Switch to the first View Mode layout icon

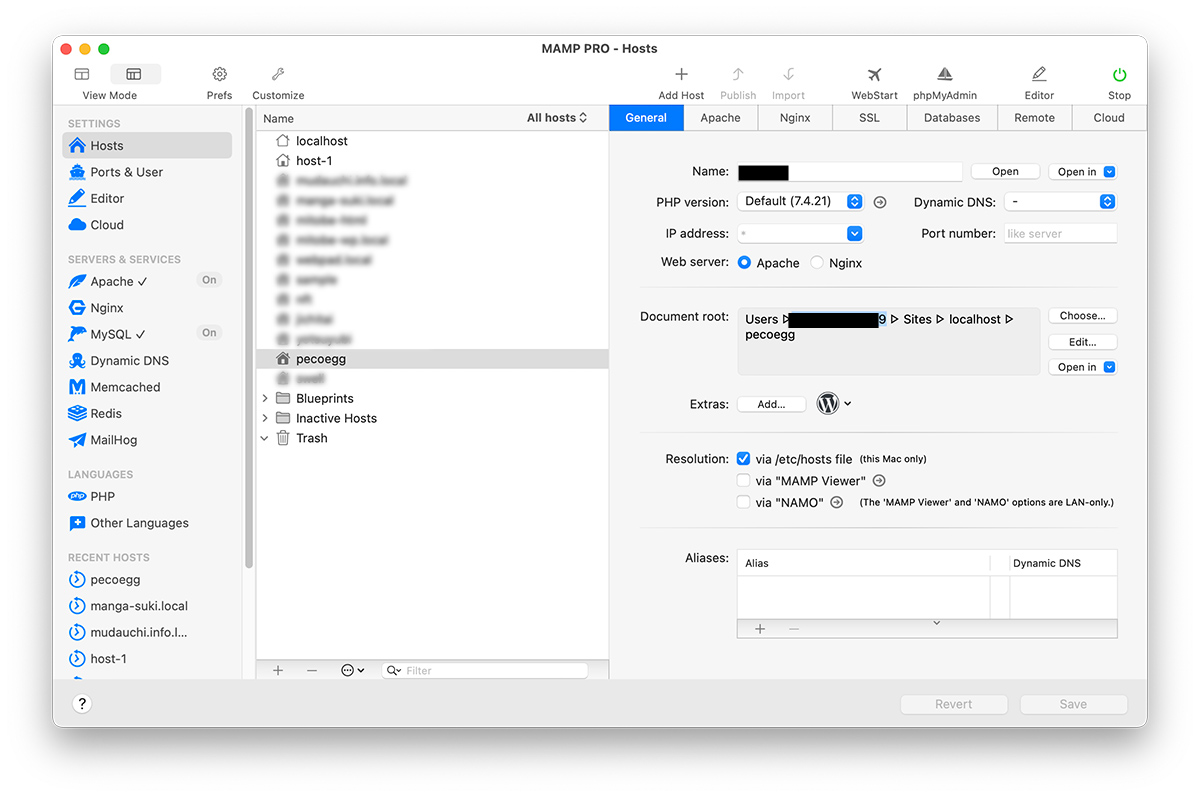point(82,74)
